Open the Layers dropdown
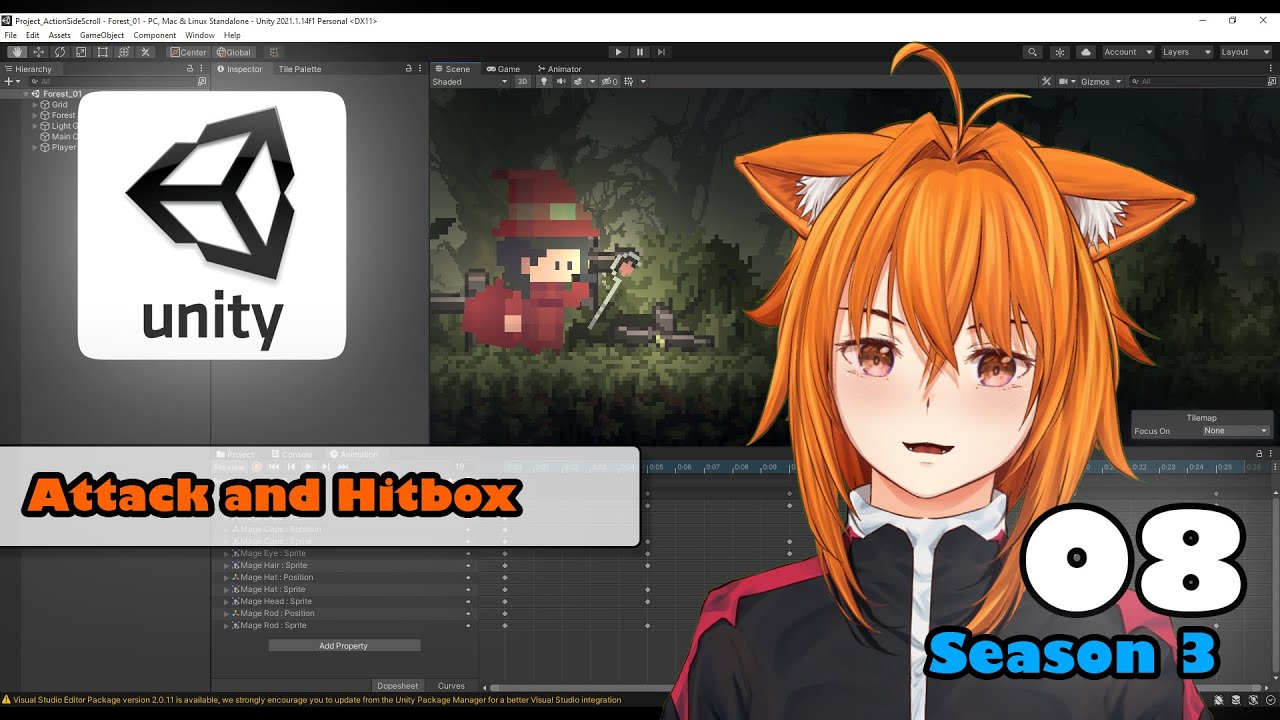Viewport: 1280px width, 720px height. pos(1186,52)
